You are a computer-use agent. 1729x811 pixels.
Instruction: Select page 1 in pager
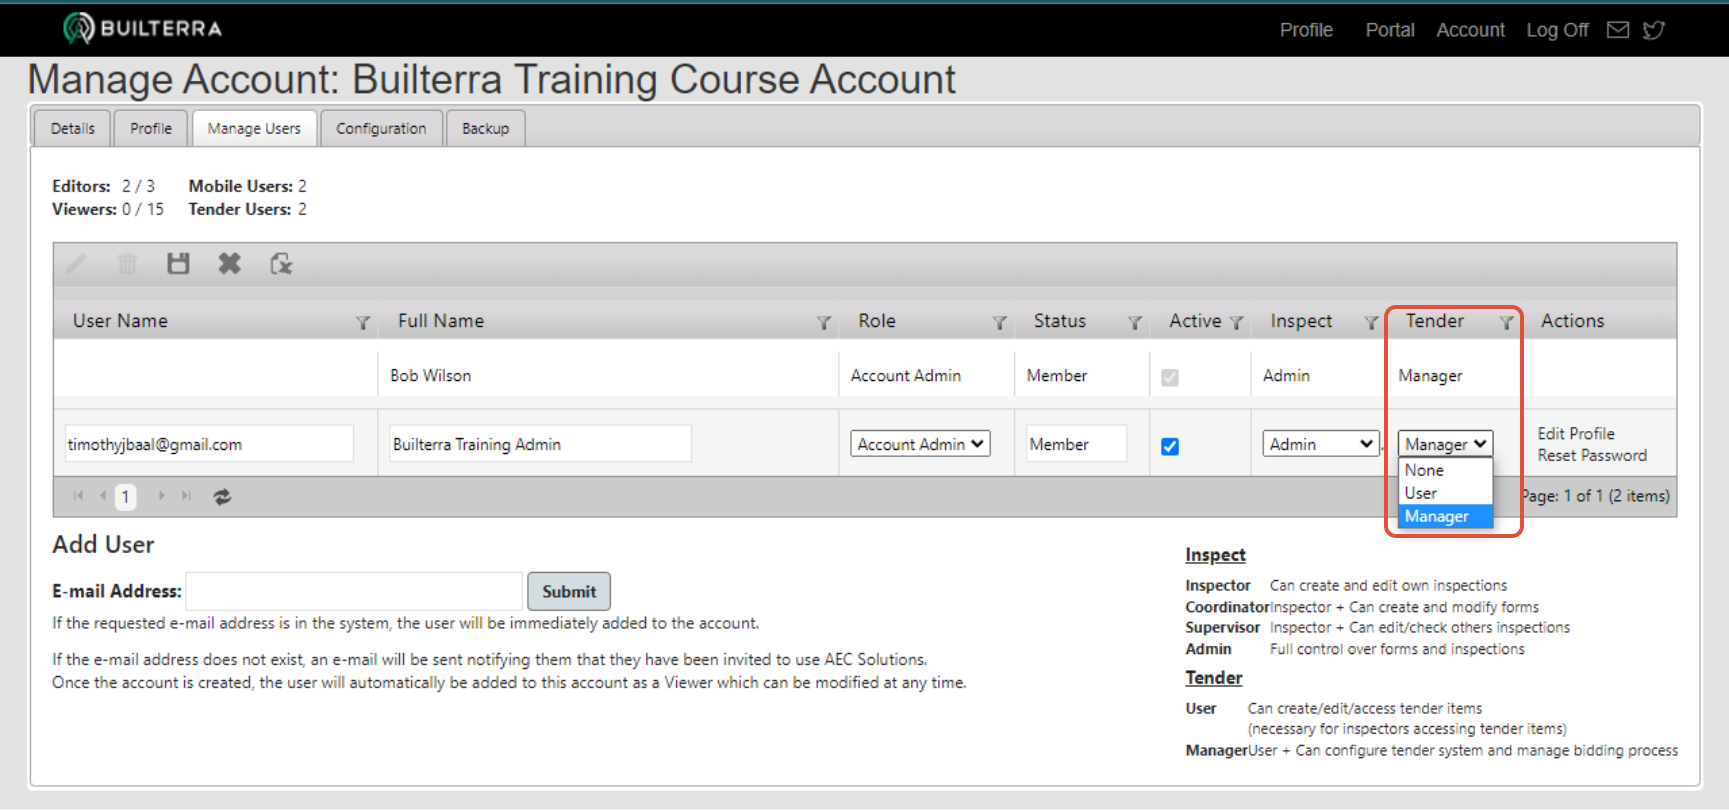point(125,496)
